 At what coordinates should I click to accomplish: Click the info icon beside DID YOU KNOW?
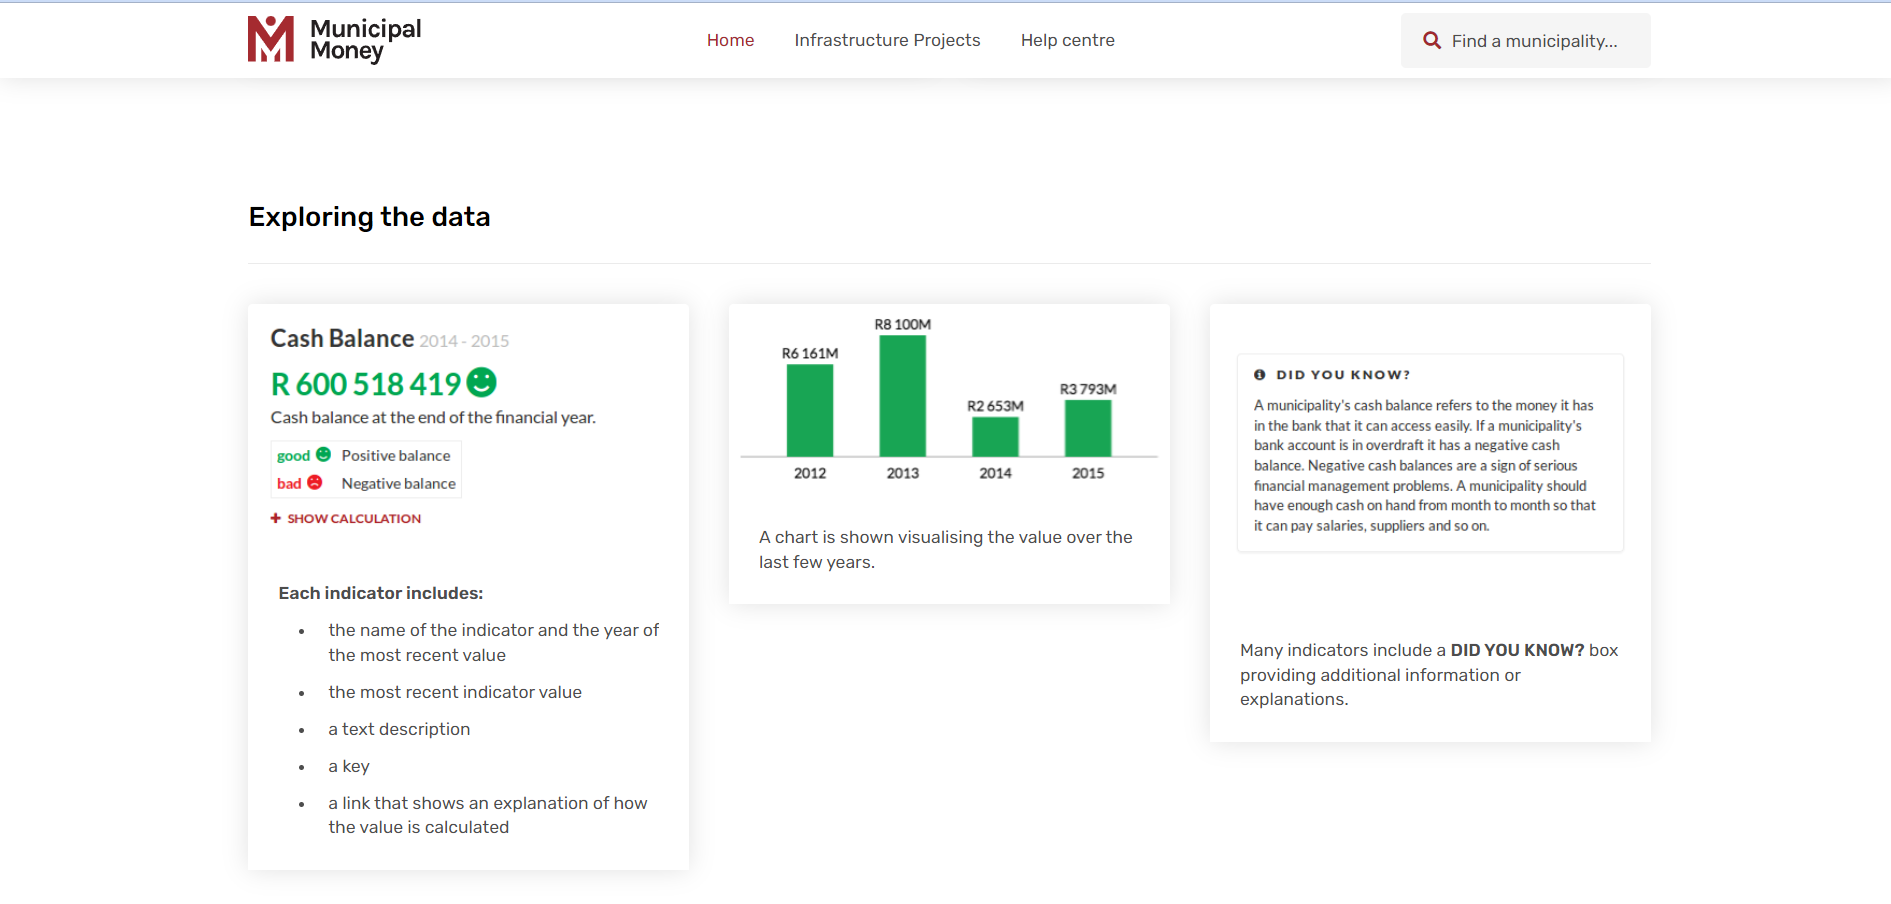click(1260, 375)
